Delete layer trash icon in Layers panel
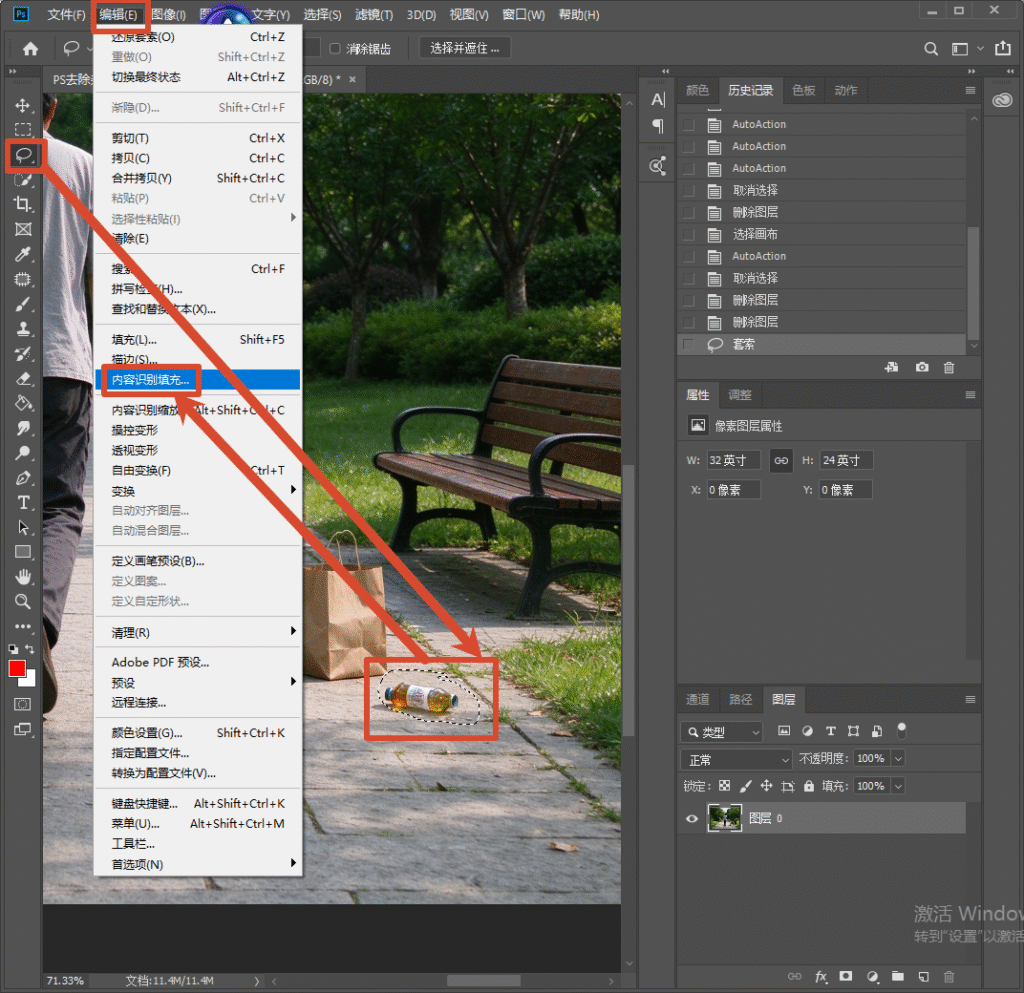The image size is (1024, 993). [x=949, y=977]
